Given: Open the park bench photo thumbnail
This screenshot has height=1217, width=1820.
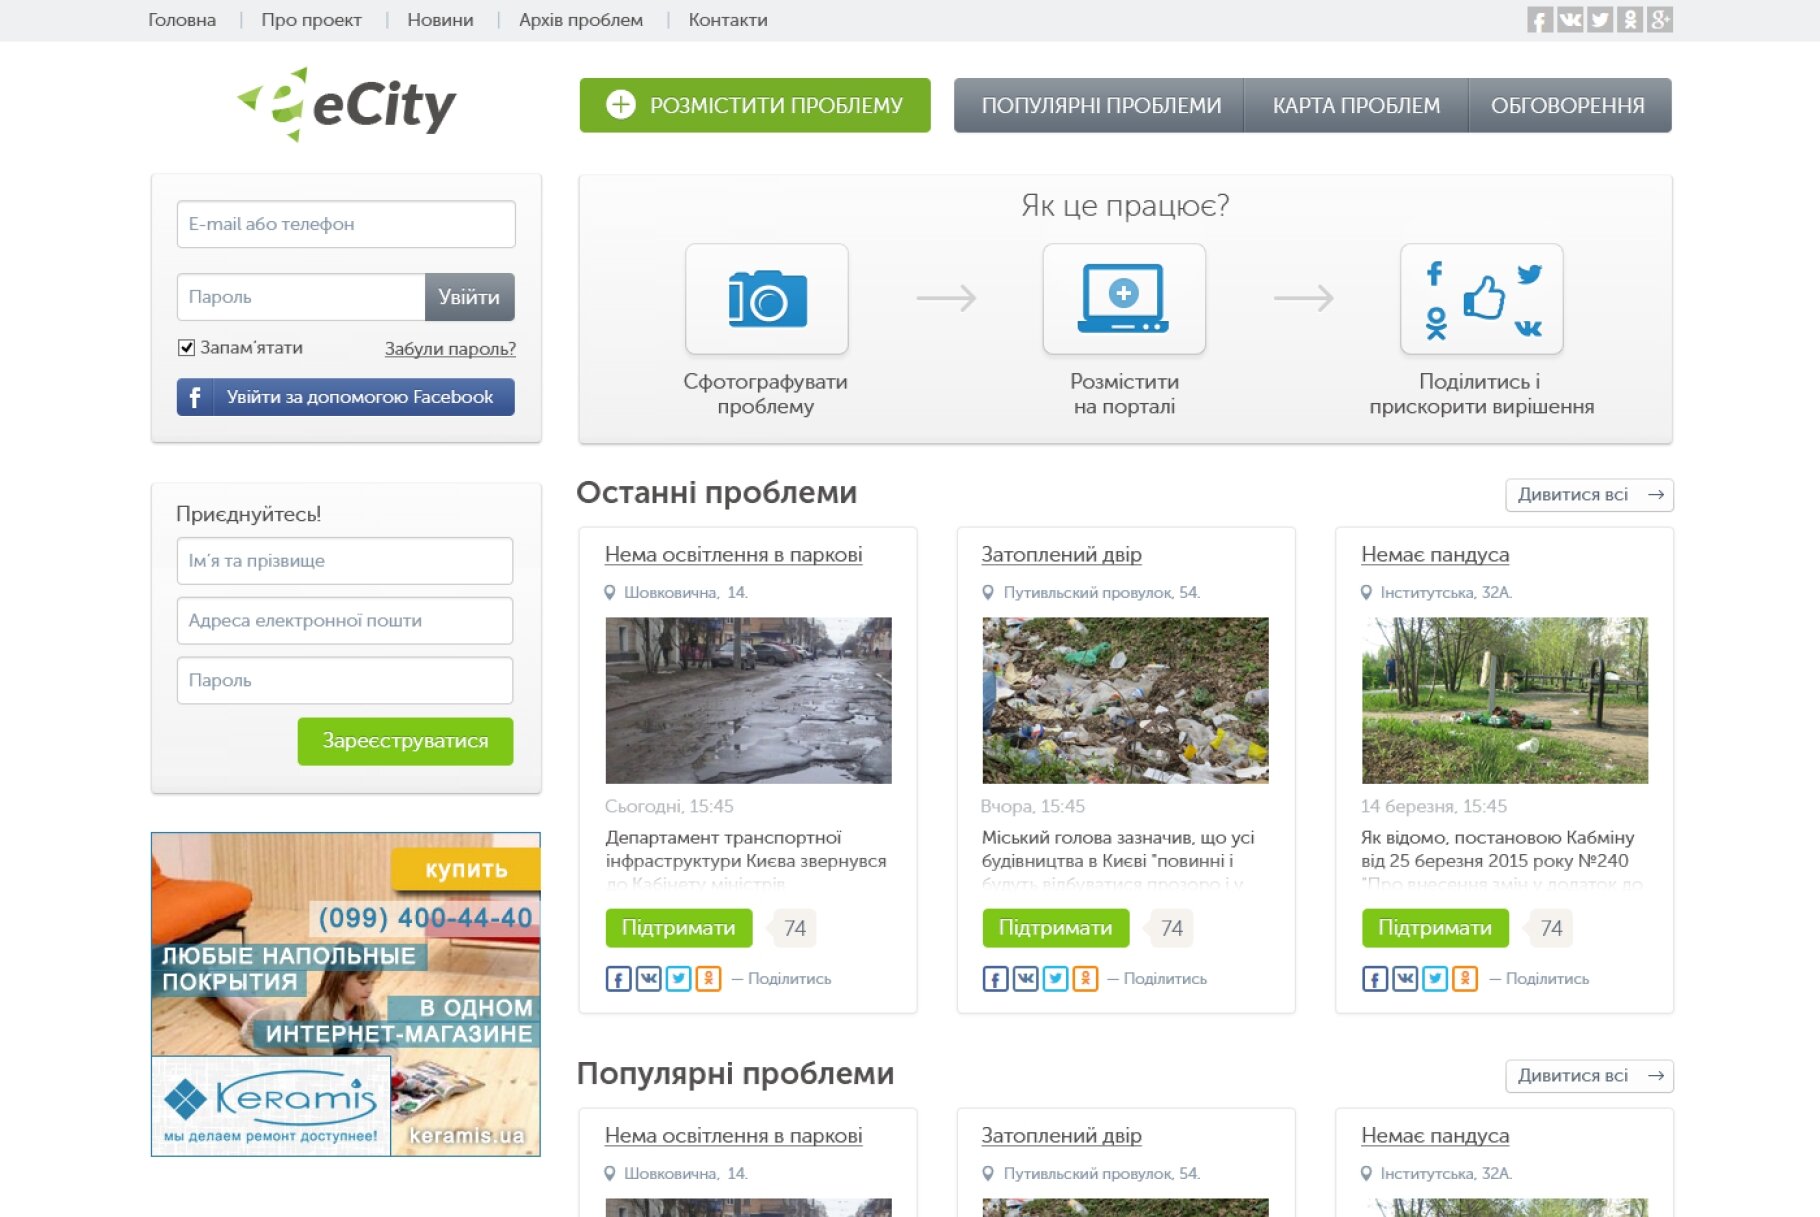Looking at the screenshot, I should [x=1505, y=700].
